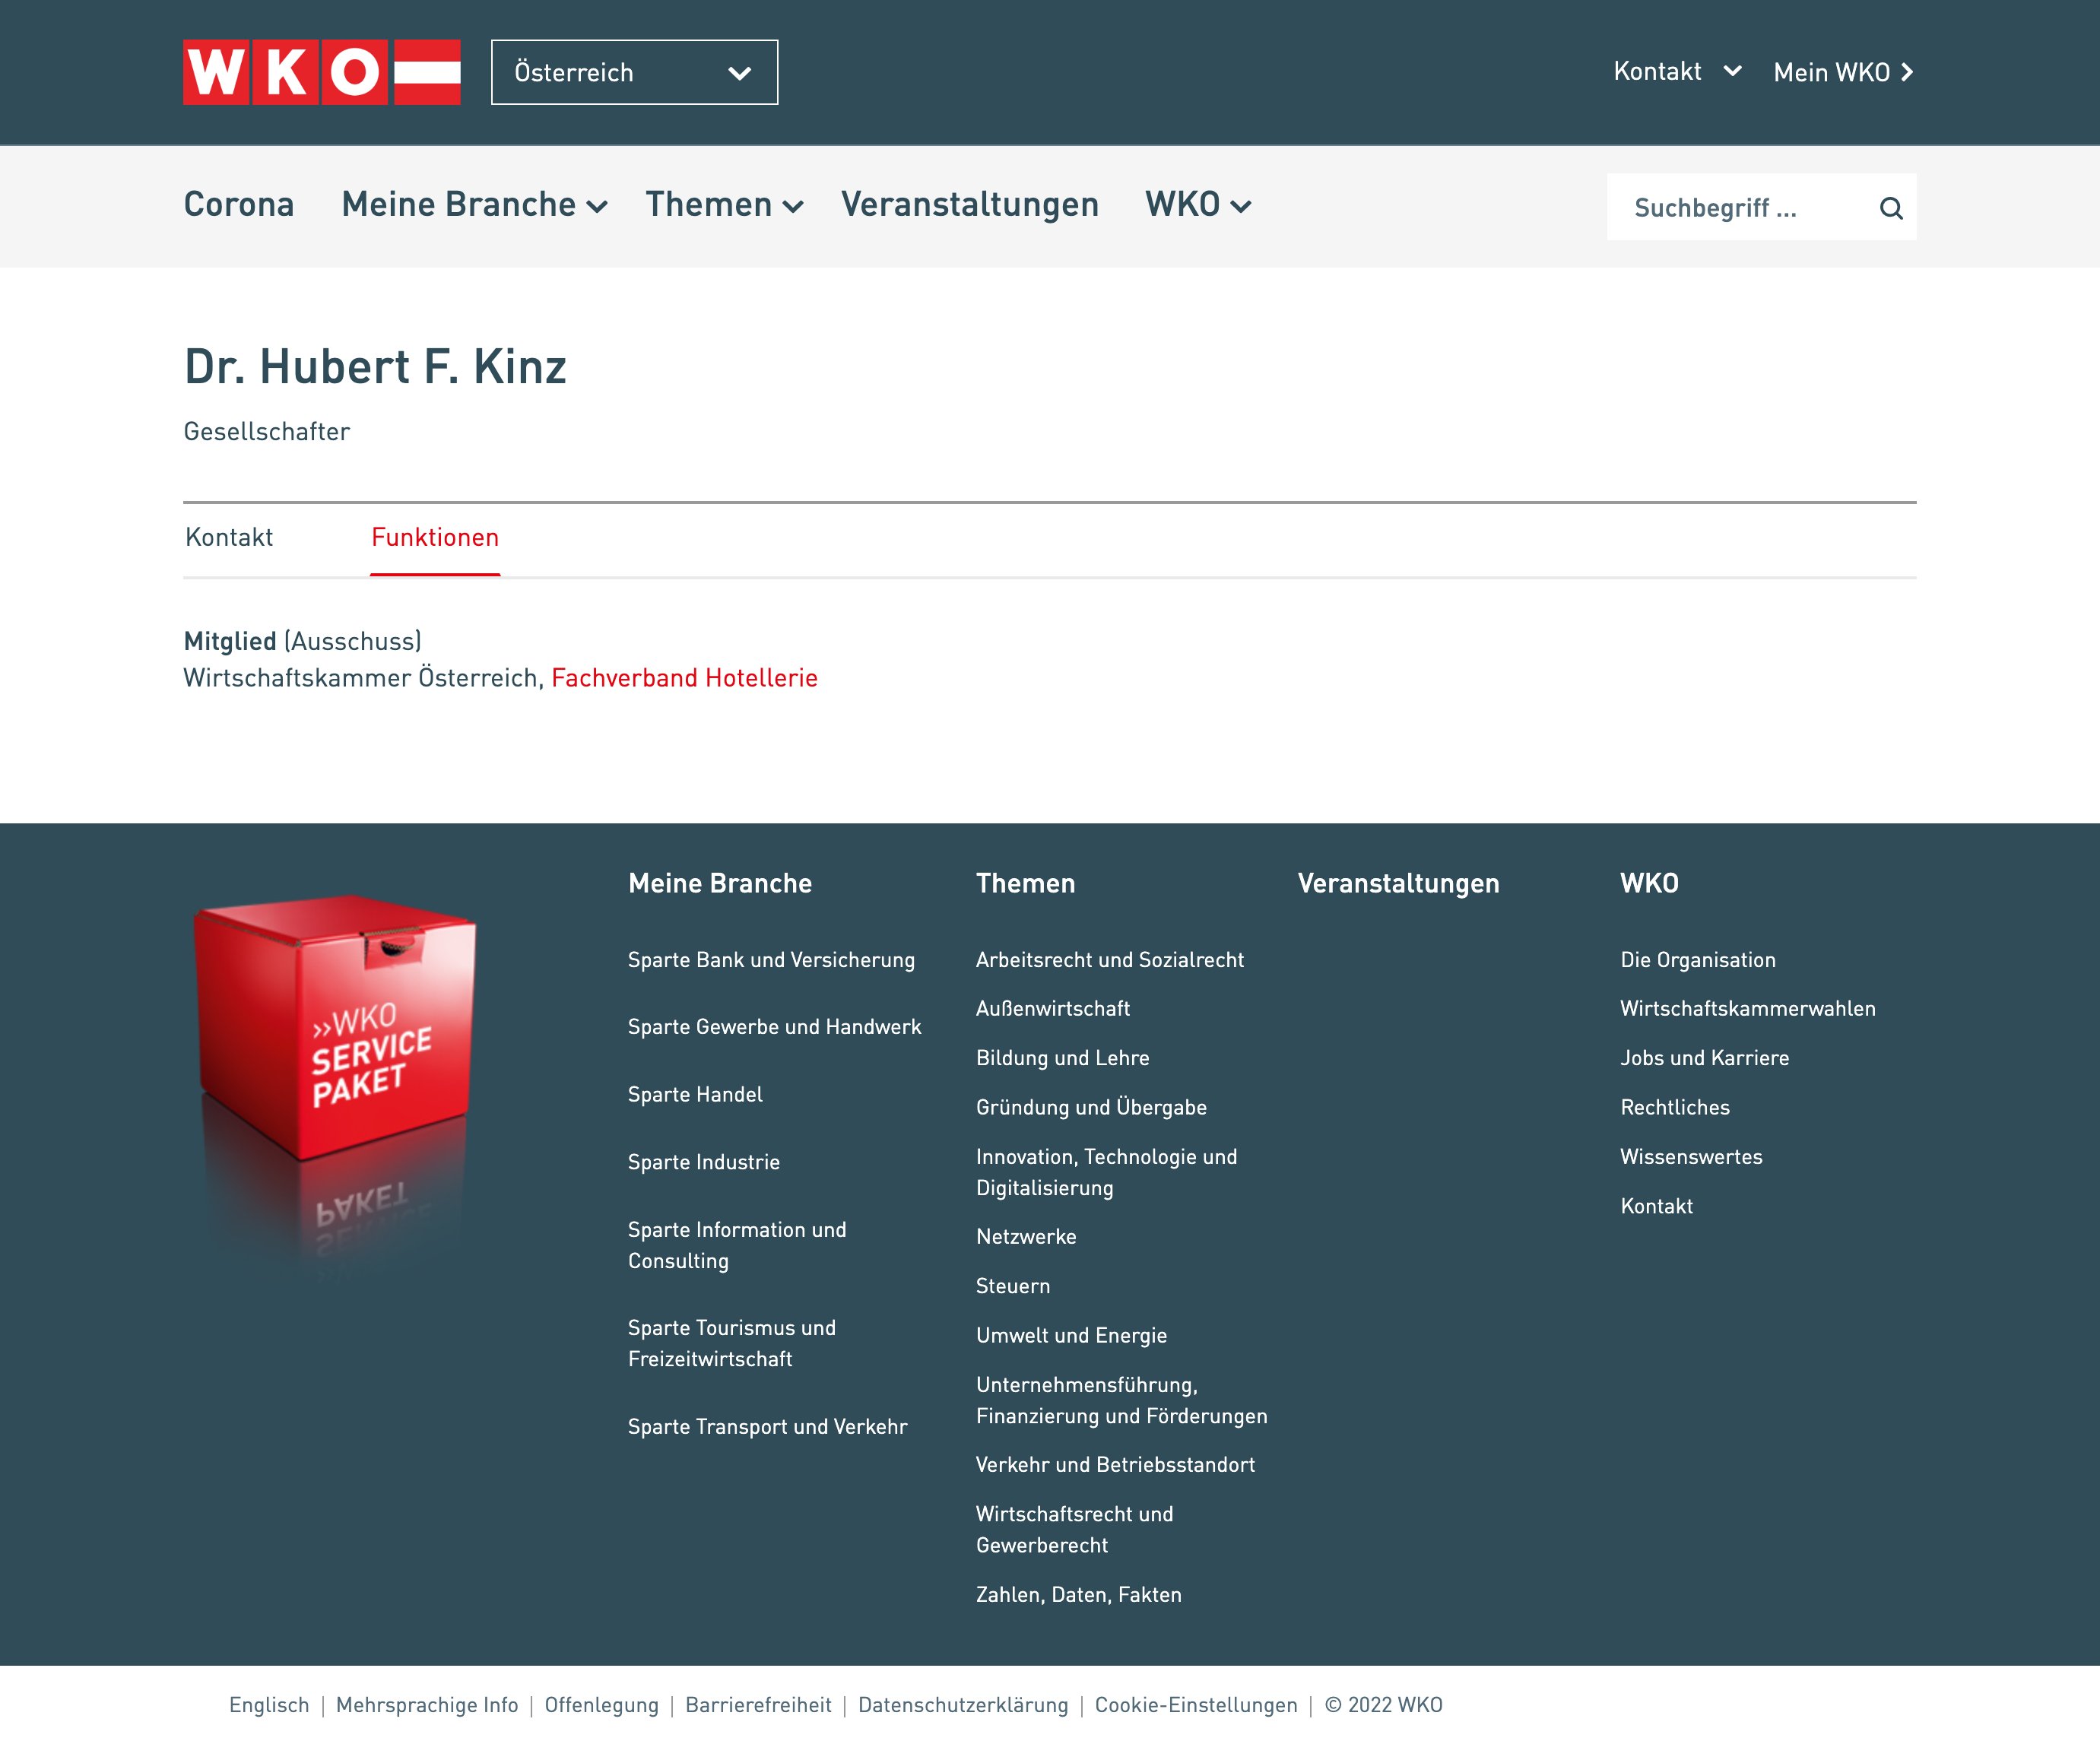Open Sparte Gewerbe und Handwerk

pyautogui.click(x=774, y=1027)
